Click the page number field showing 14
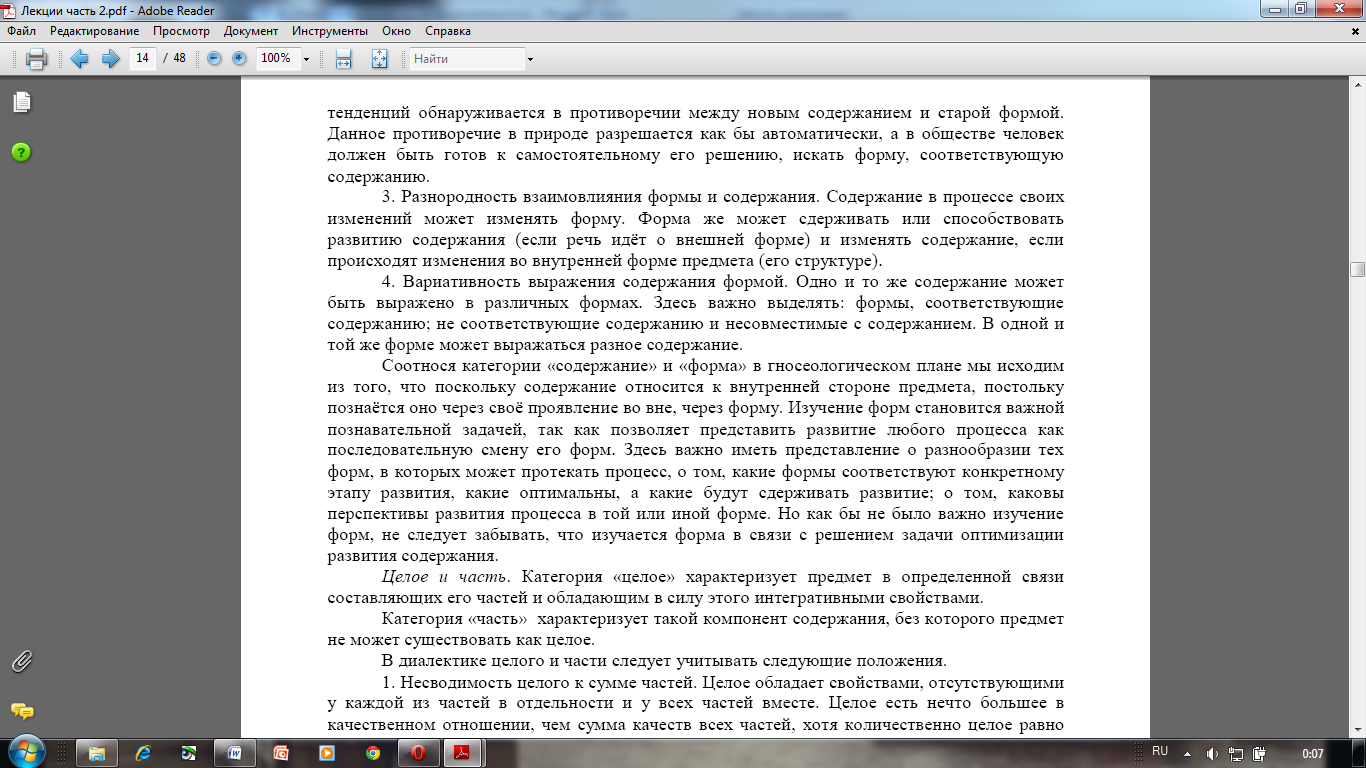Screen dimensions: 1366x768 point(142,58)
